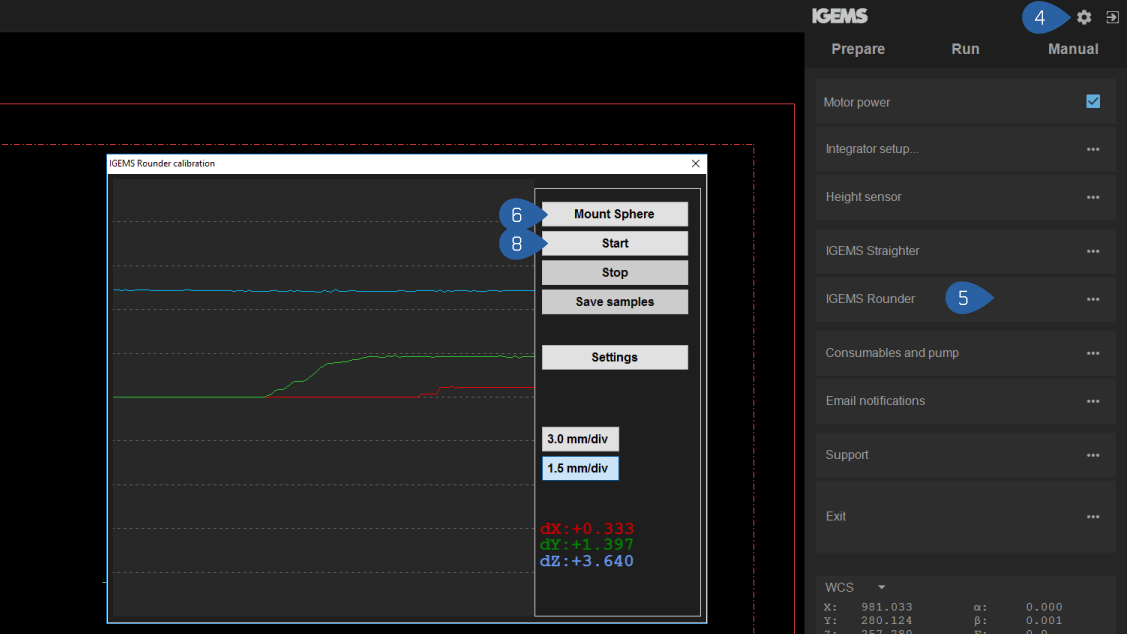Click the Stop button
Screen dimensions: 1127x634
615,273
